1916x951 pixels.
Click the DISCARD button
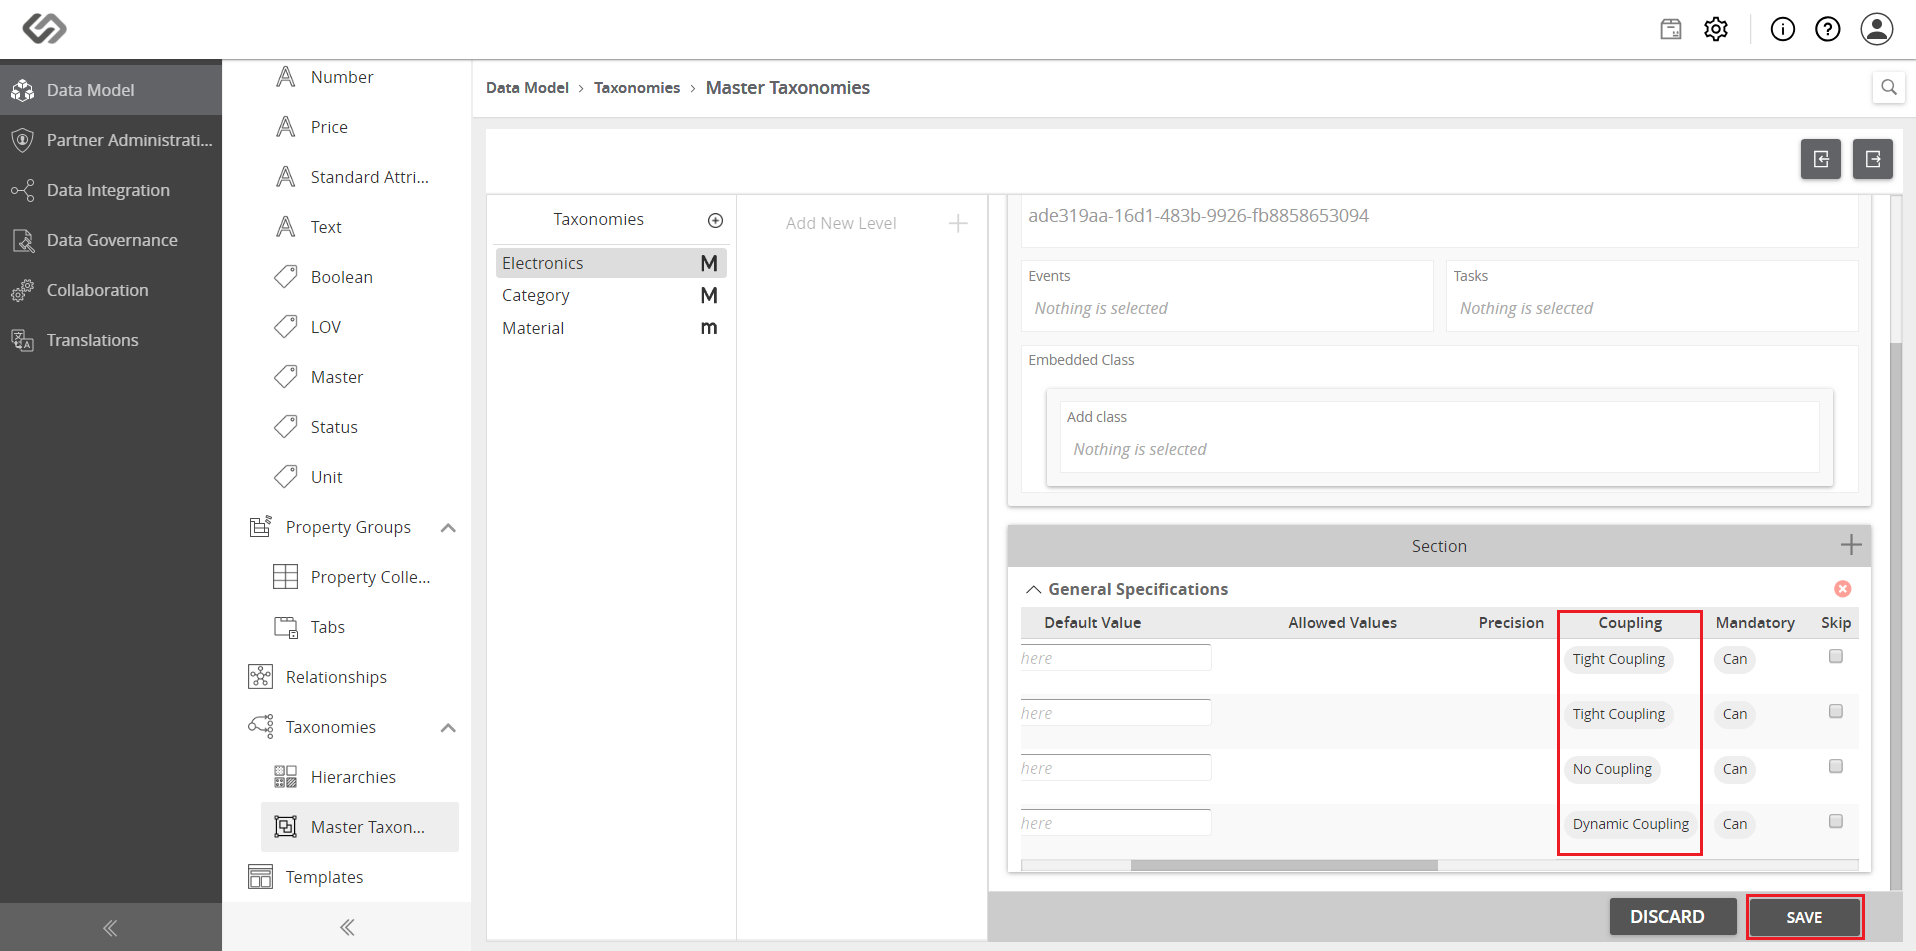(1673, 916)
